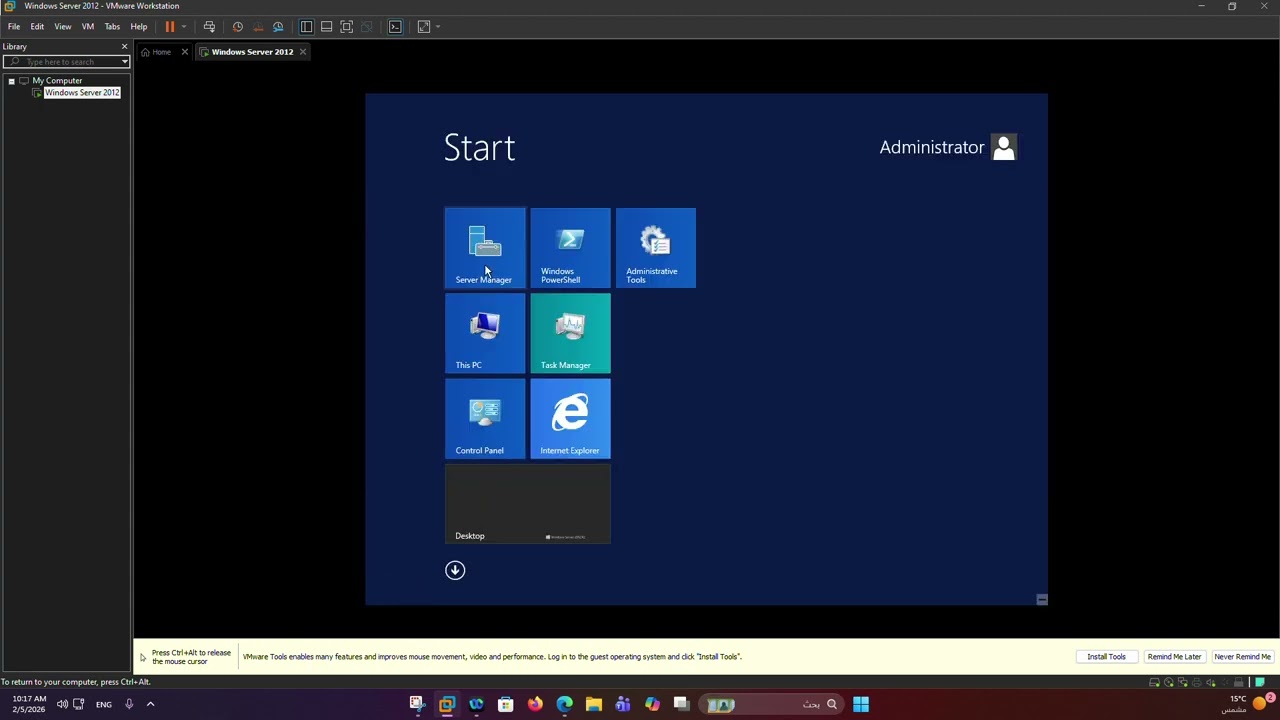This screenshot has height=720, width=1280.
Task: Enter full screen mode
Action: [x=346, y=27]
